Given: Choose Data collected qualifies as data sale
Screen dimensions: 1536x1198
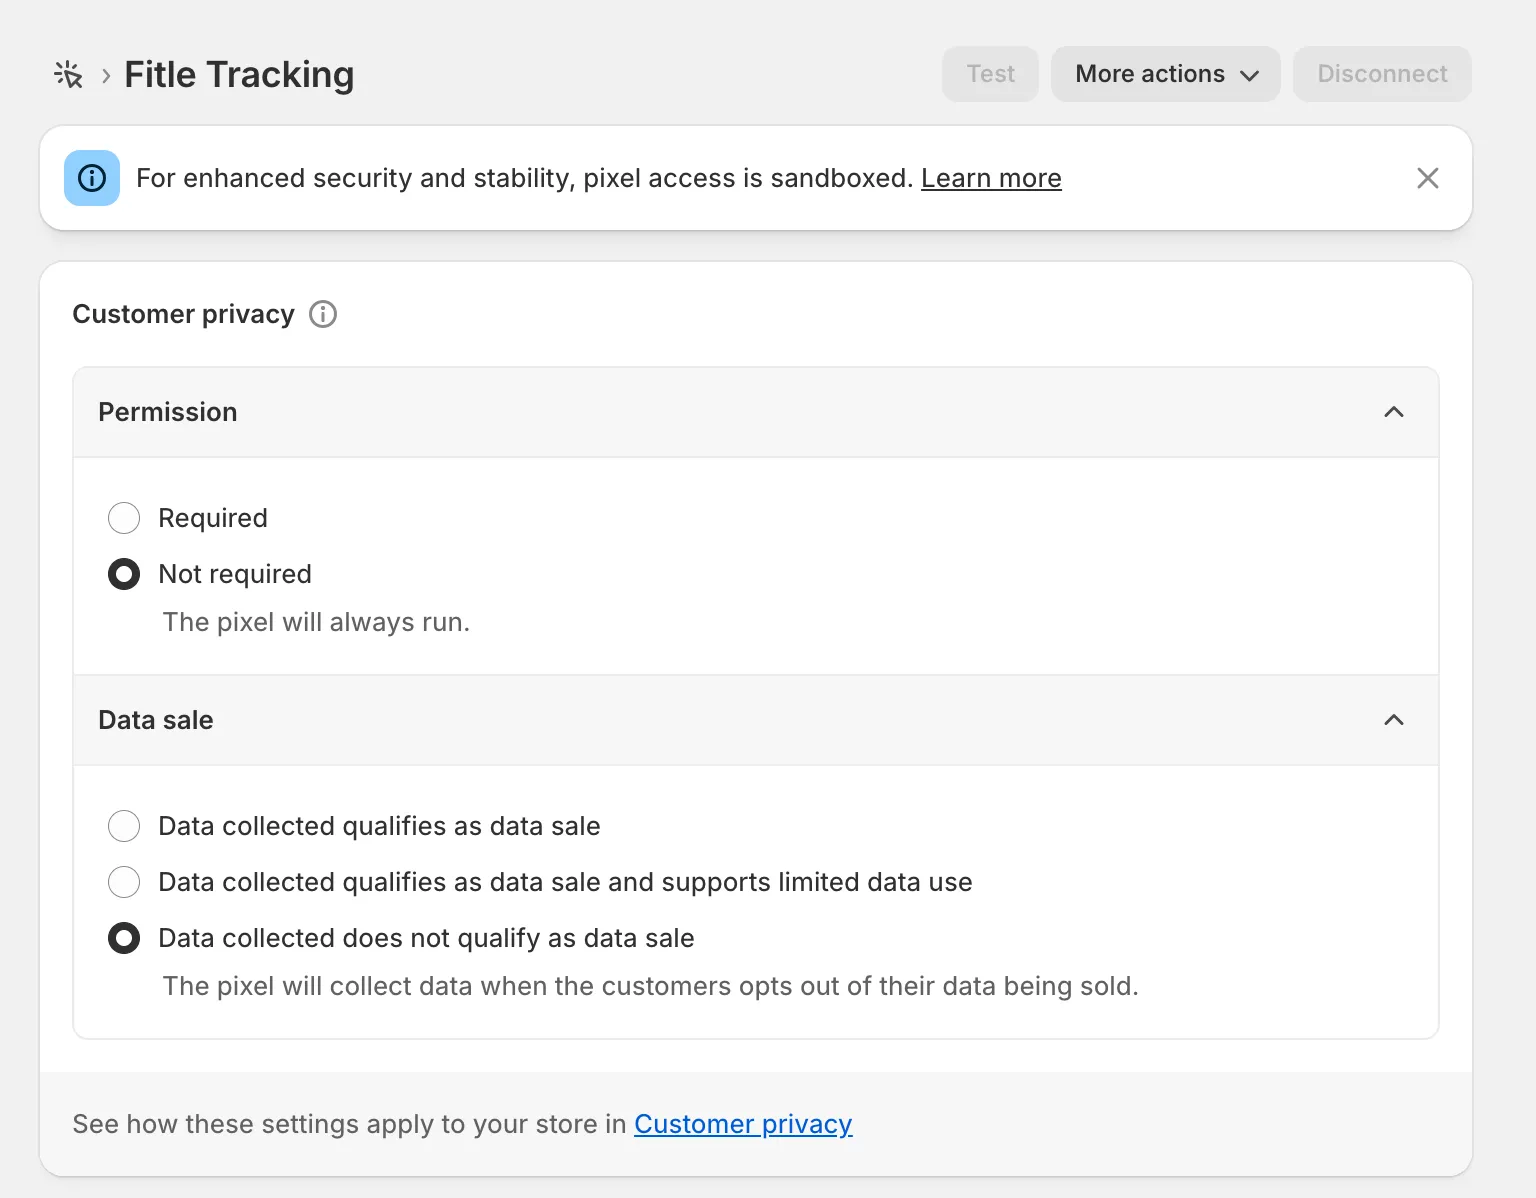Looking at the screenshot, I should pos(124,826).
